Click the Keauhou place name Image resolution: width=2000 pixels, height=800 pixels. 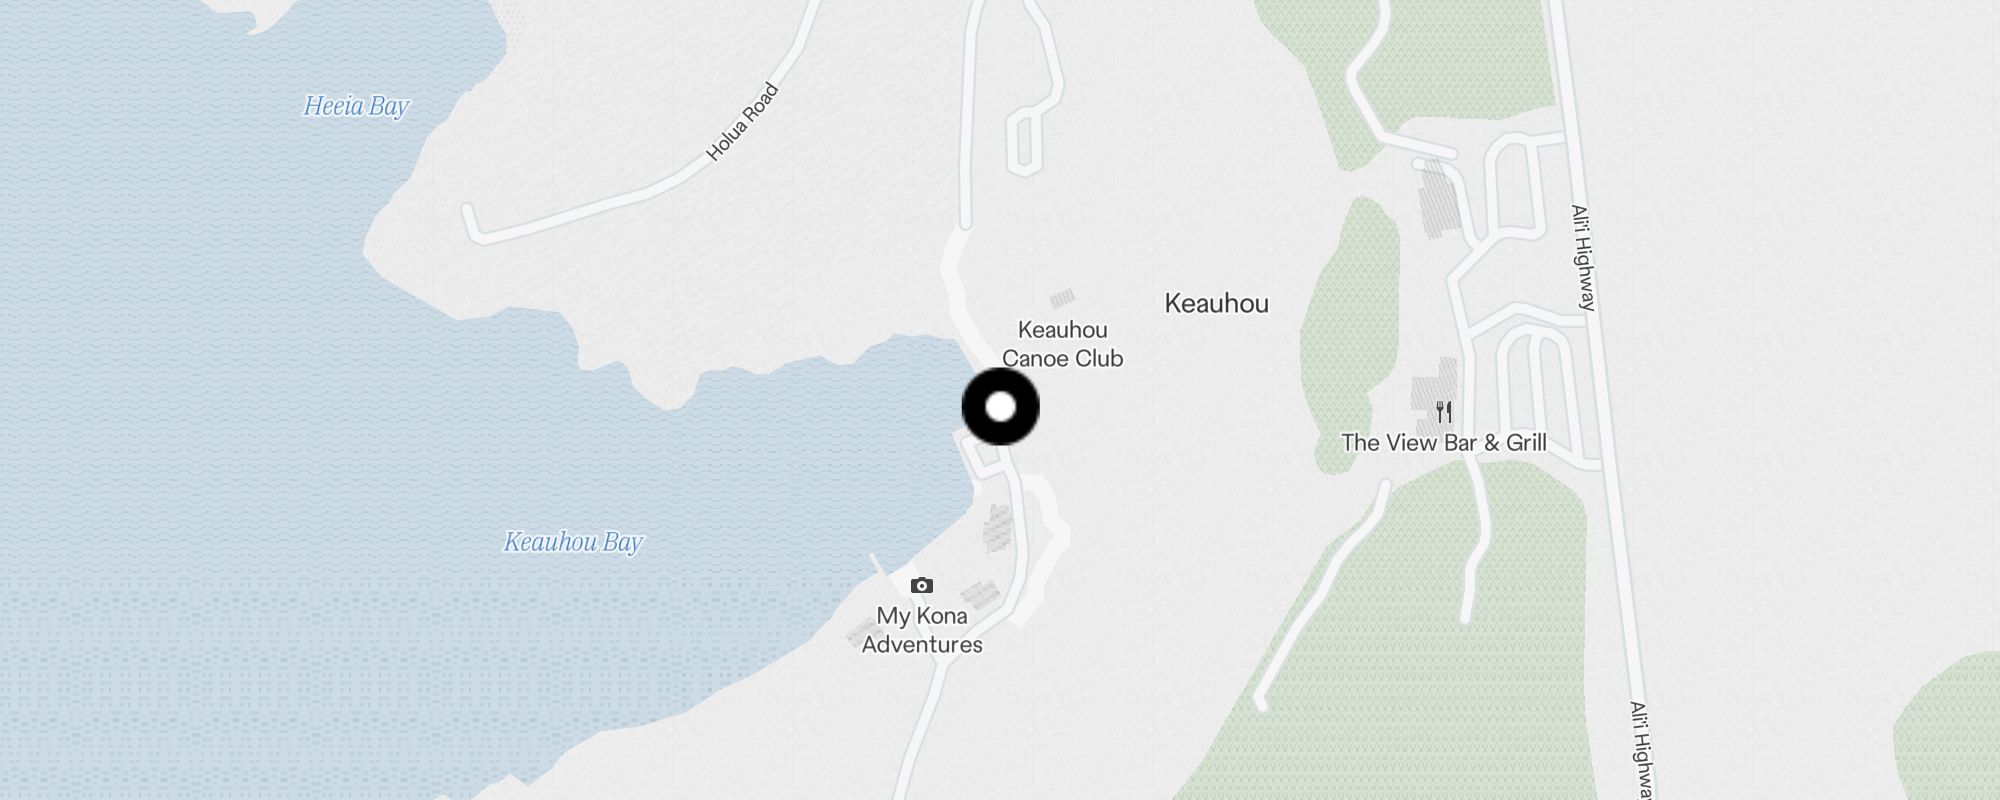(1216, 304)
